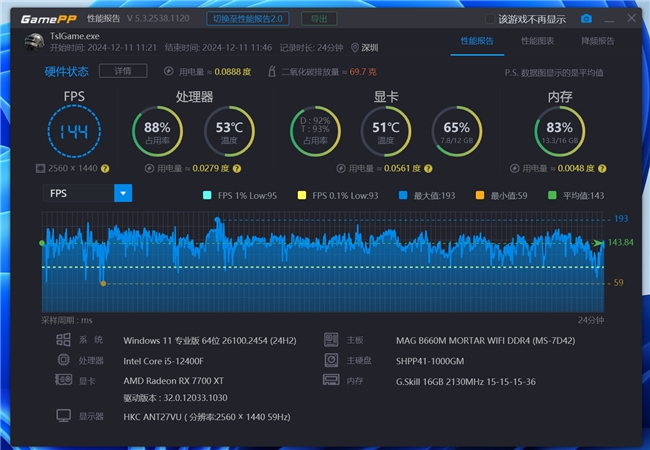The height and width of the screenshot is (450, 650).
Task: Click the power plug icon beside 用电量 0.0888 度
Action: click(x=168, y=71)
